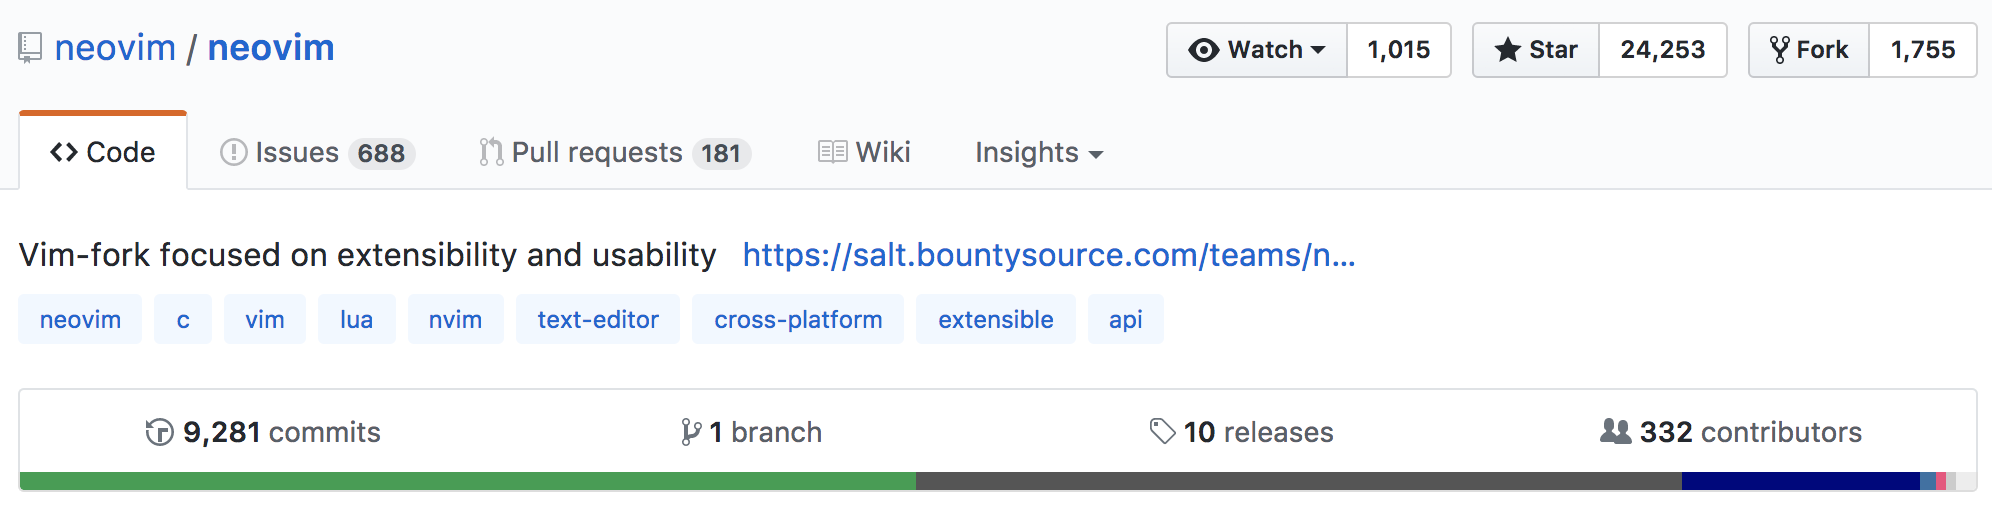View the 9,281 commits history
Image resolution: width=1992 pixels, height=510 pixels.
[263, 432]
